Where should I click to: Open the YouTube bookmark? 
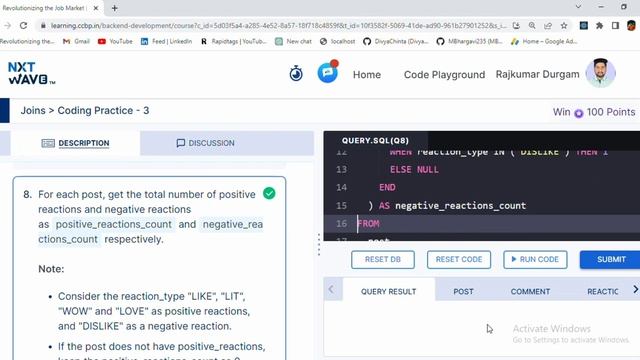116,41
